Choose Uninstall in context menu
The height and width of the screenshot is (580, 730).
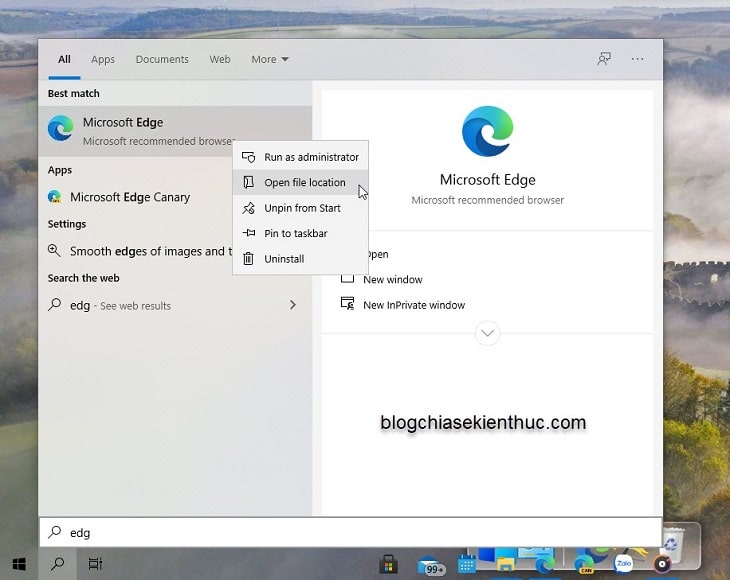point(300,259)
